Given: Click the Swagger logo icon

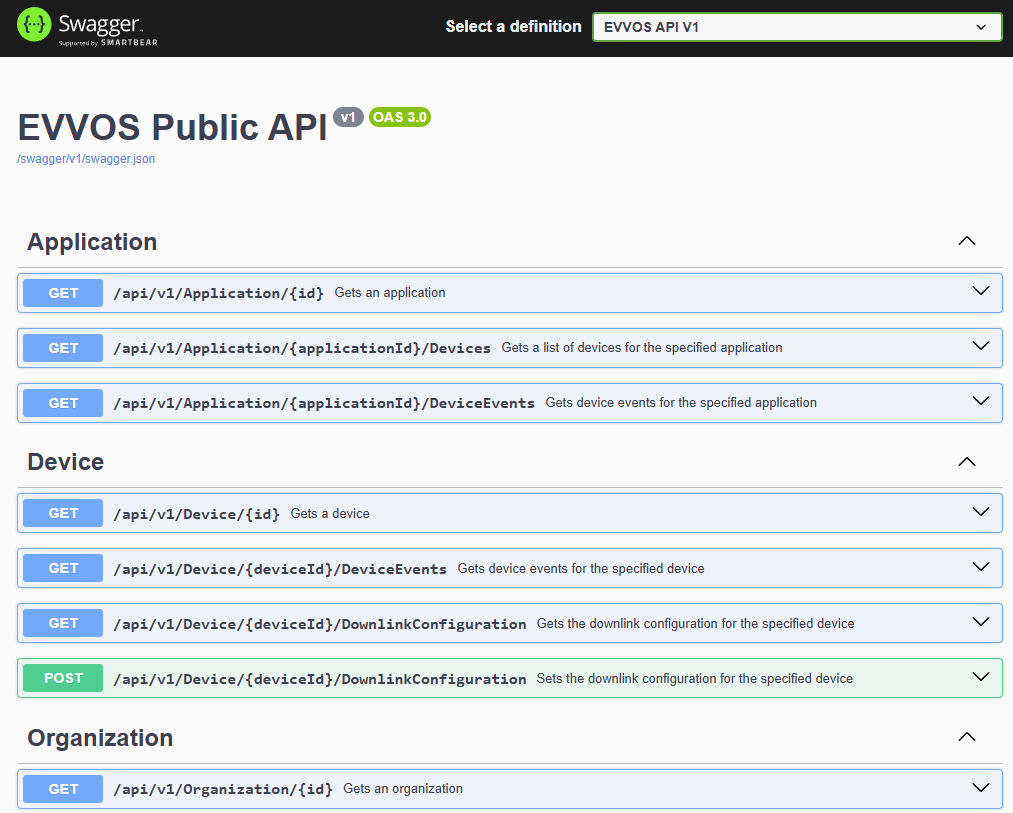Looking at the screenshot, I should click(x=34, y=25).
